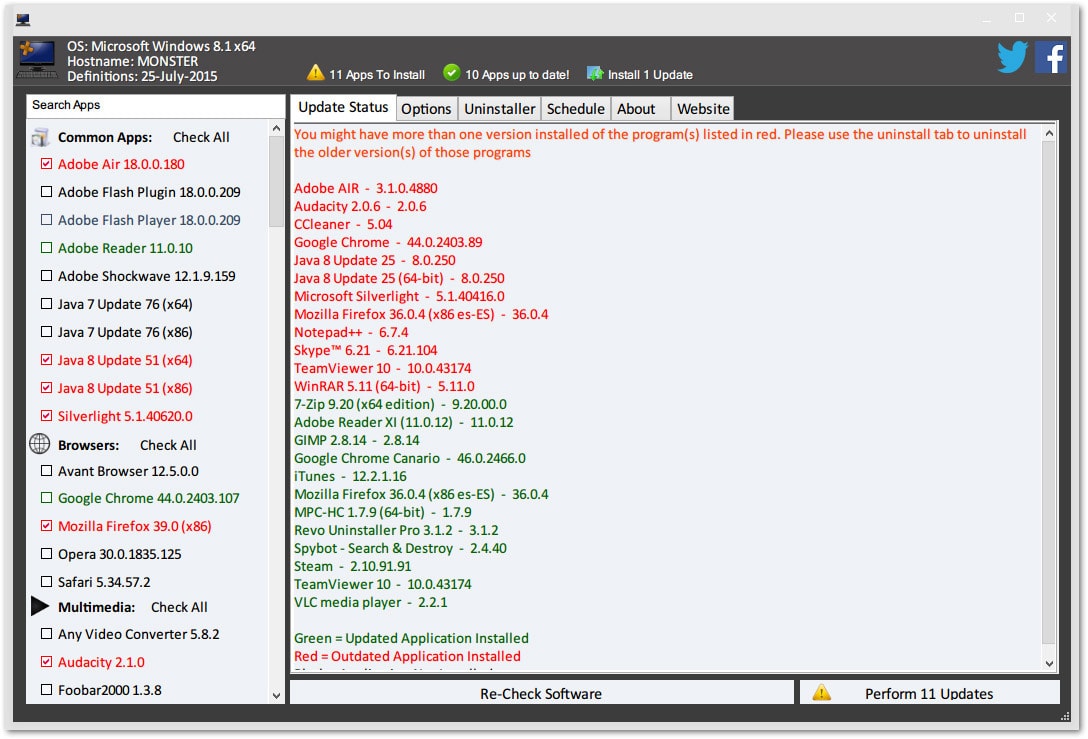Screen dimensions: 1088x739
Task: Click the green checkmark icon for up-to-date apps
Action: pyautogui.click(x=452, y=72)
